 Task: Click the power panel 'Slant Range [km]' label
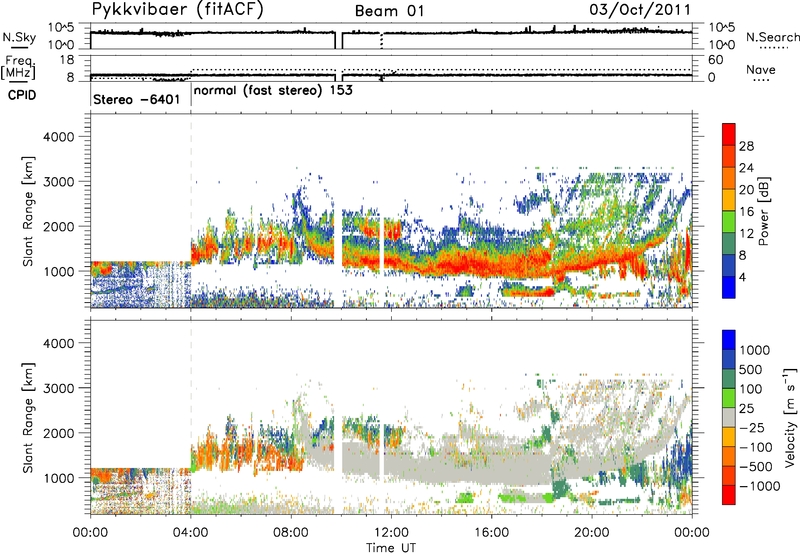point(28,211)
